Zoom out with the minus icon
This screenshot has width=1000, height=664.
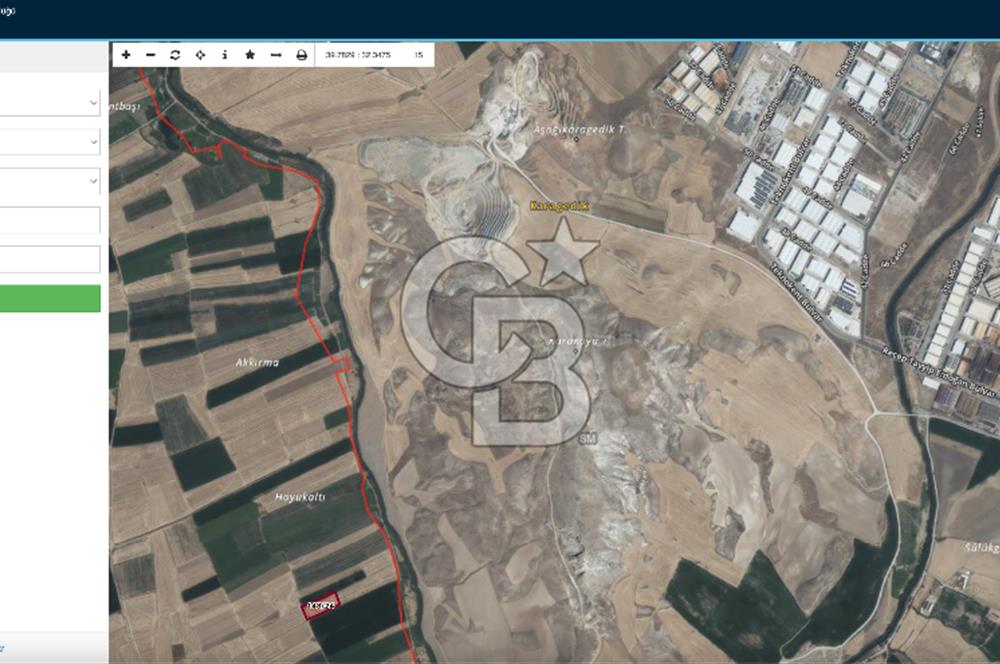(150, 55)
